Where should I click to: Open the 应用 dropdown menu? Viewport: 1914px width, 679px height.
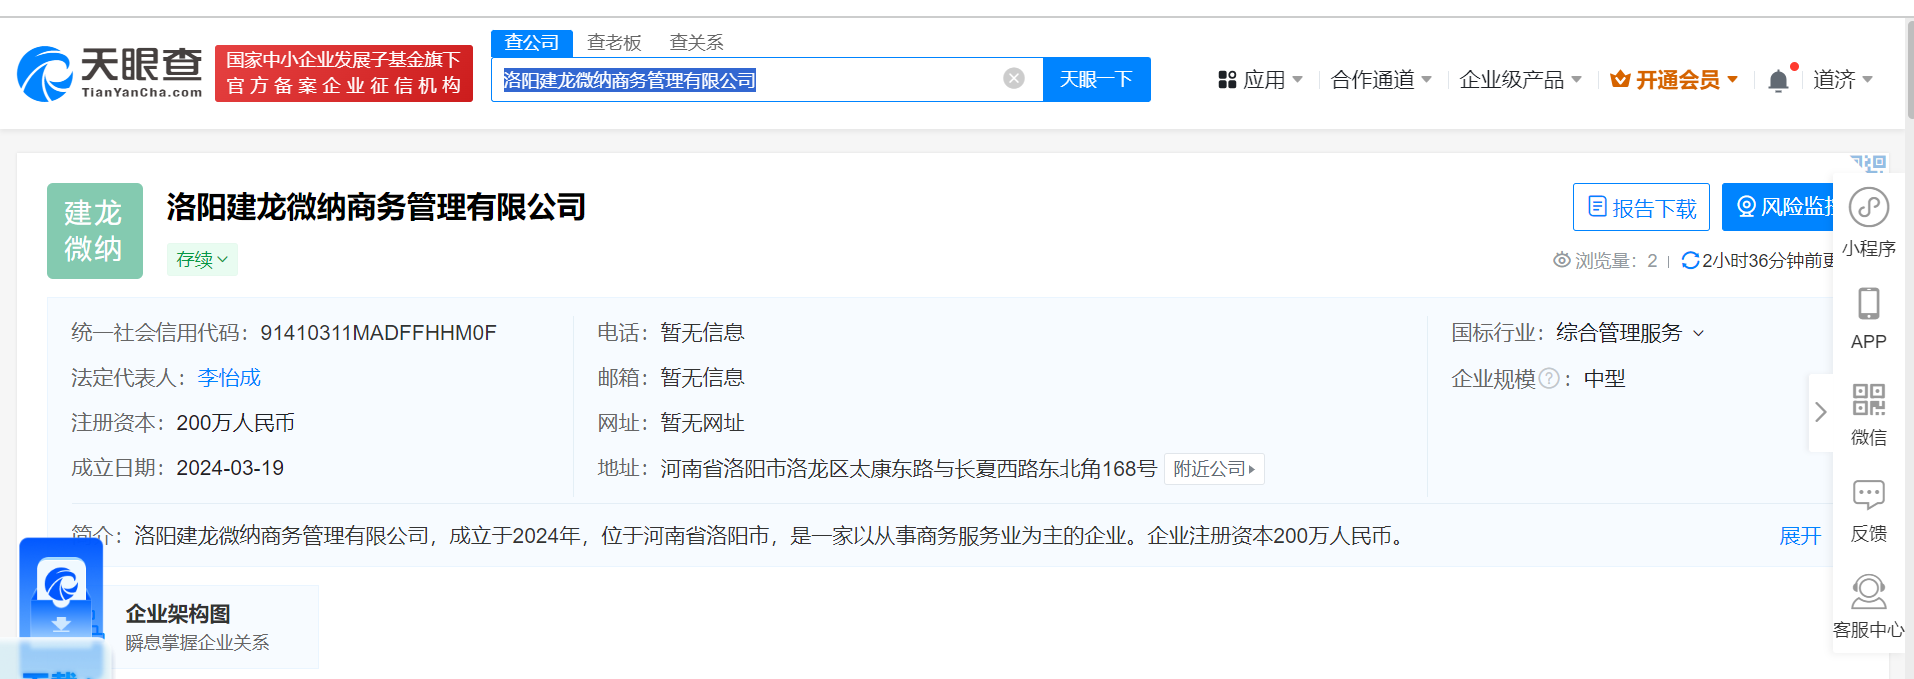tap(1260, 80)
